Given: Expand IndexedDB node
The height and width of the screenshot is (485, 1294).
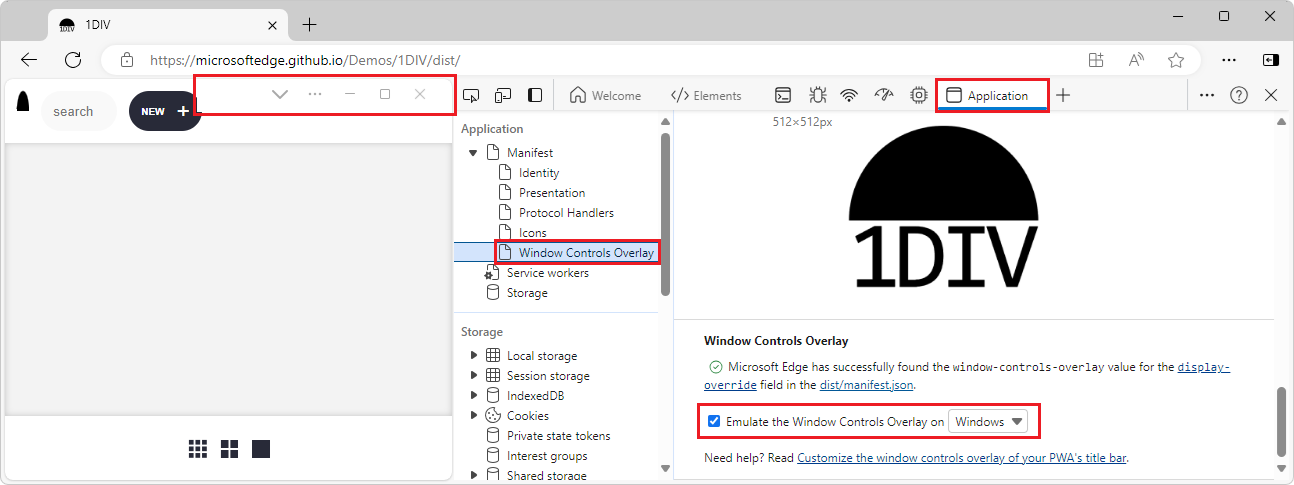Looking at the screenshot, I should pos(474,396).
